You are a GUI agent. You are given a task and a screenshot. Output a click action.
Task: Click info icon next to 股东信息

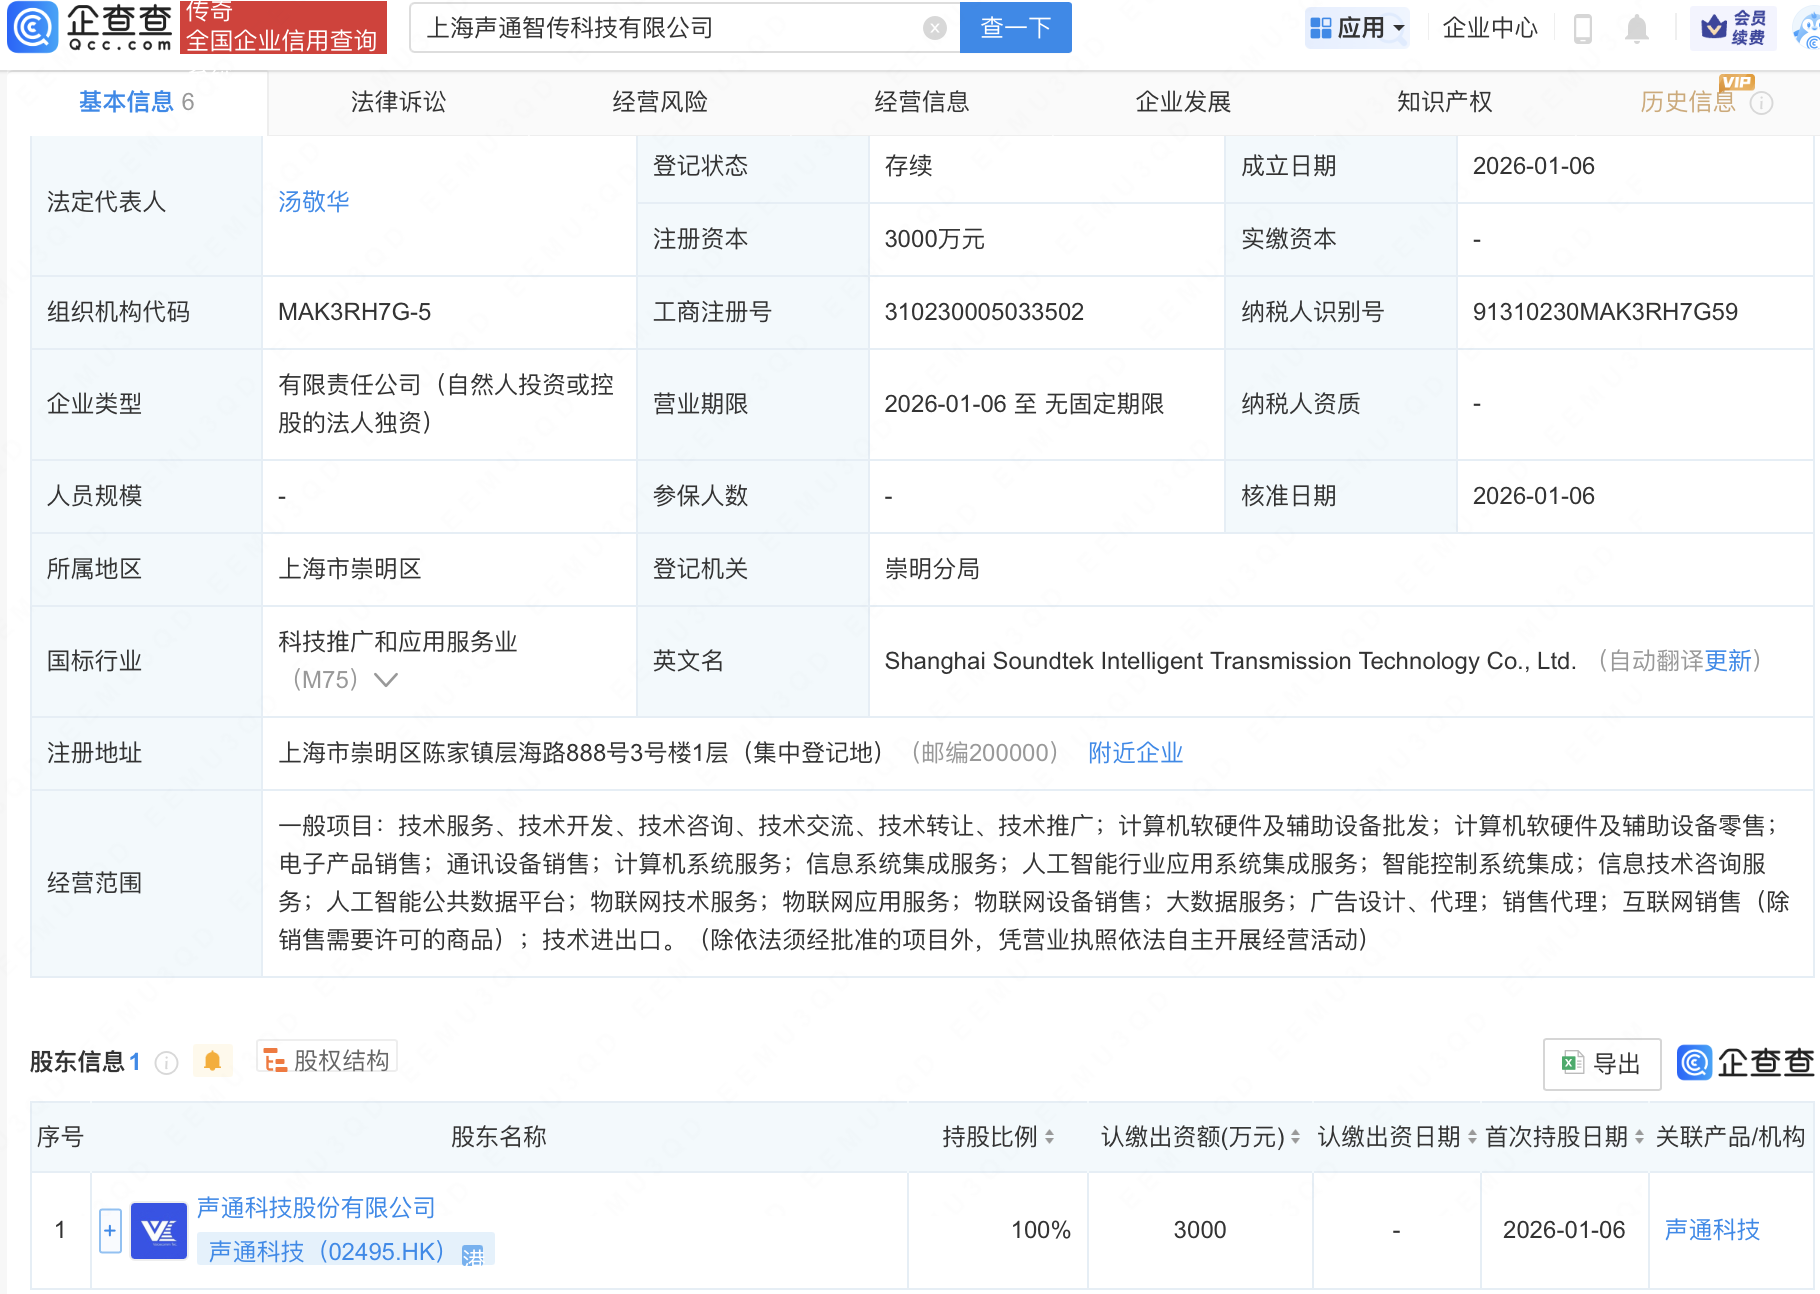click(x=167, y=1062)
